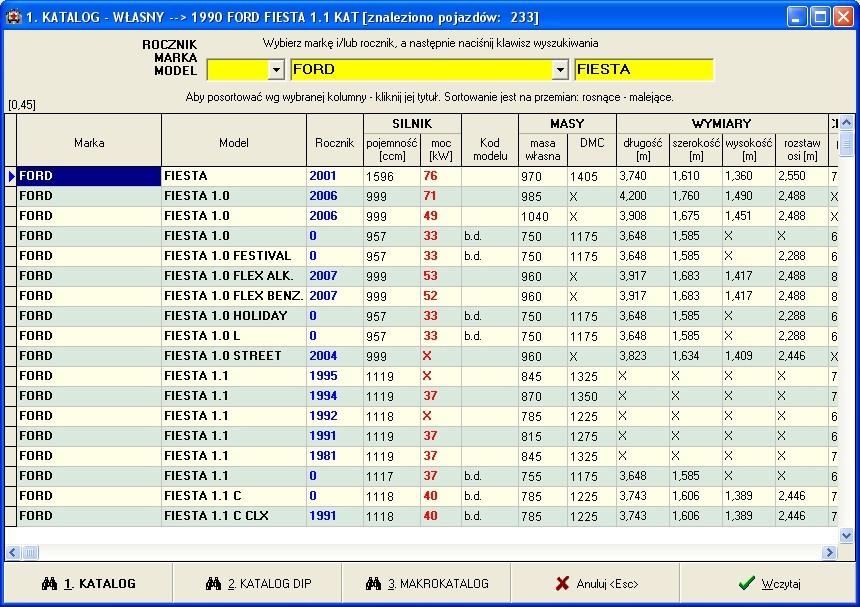The width and height of the screenshot is (860, 607).
Task: Select the FIESTA 1.0 HOLIDAY row
Action: pyautogui.click(x=421, y=316)
